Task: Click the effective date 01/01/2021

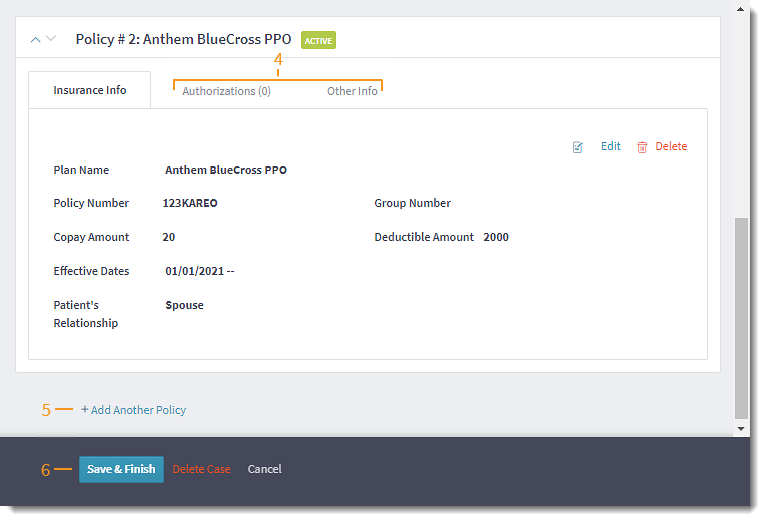Action: click(194, 271)
